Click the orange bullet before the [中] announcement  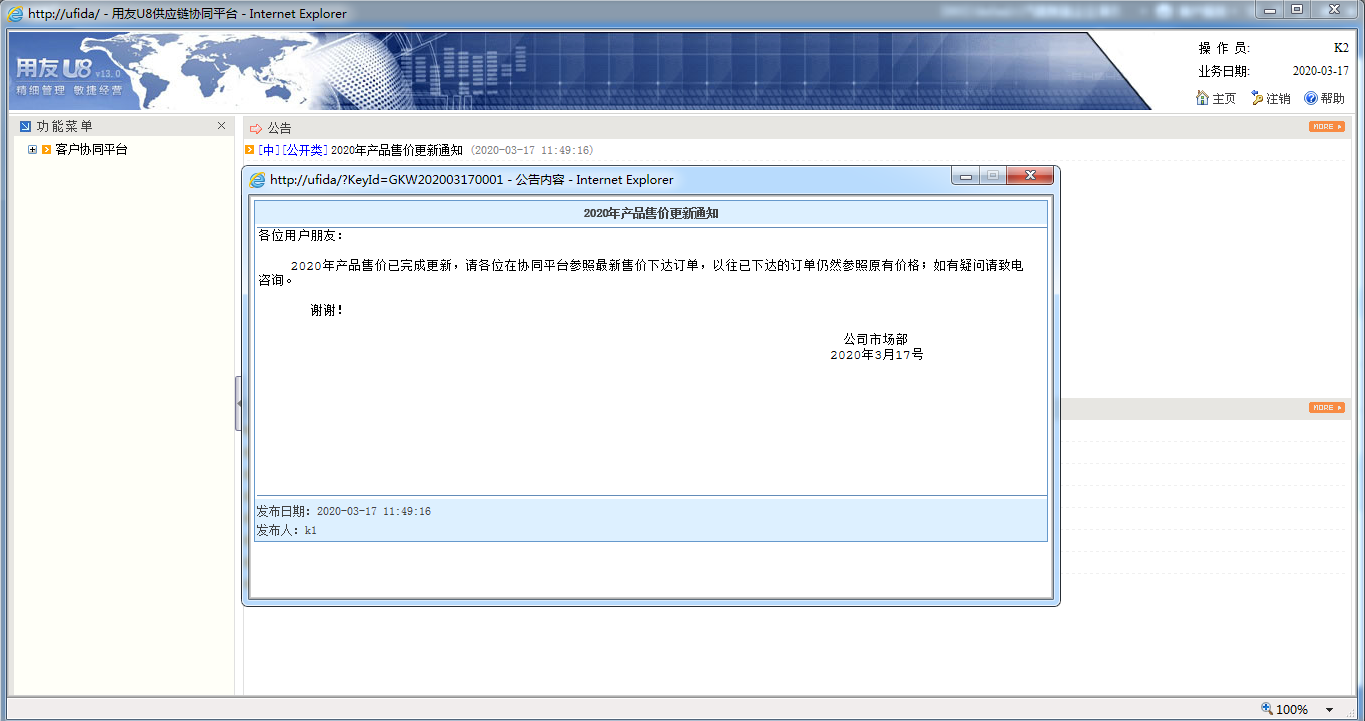click(250, 150)
